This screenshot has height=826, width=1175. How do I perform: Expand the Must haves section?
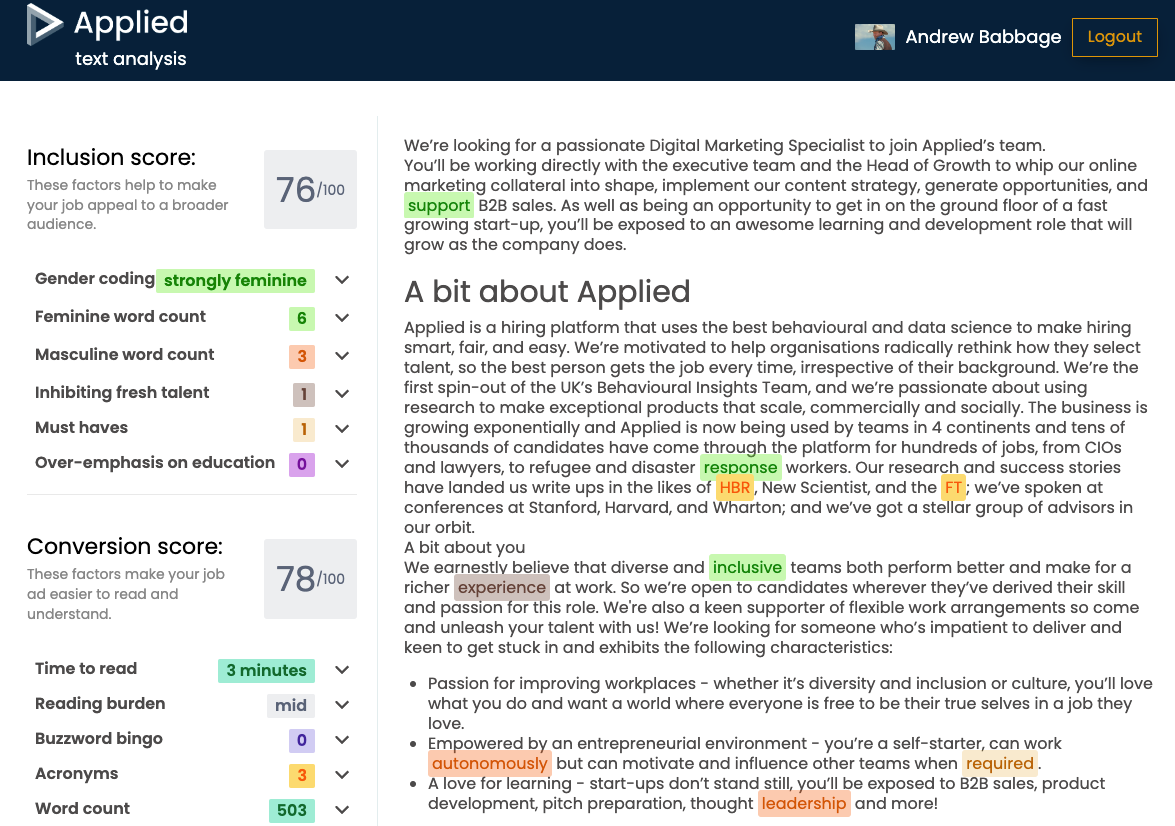[341, 430]
